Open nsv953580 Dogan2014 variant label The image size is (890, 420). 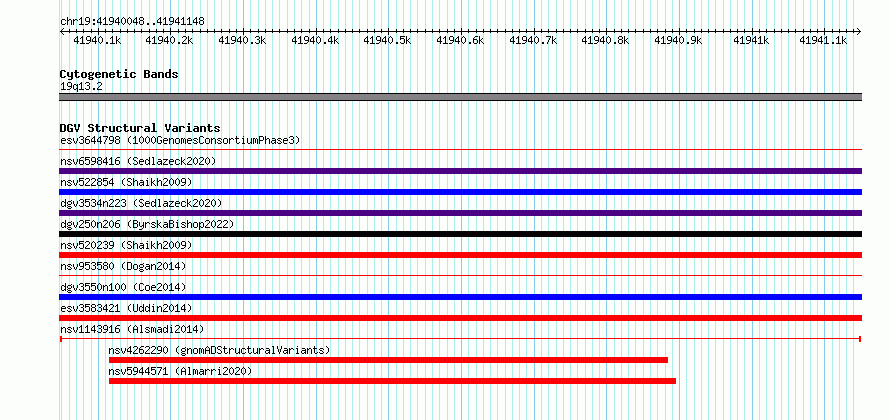pyautogui.click(x=123, y=266)
